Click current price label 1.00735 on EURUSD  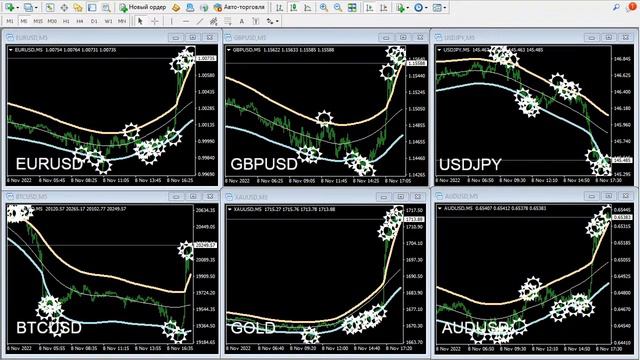tap(206, 58)
